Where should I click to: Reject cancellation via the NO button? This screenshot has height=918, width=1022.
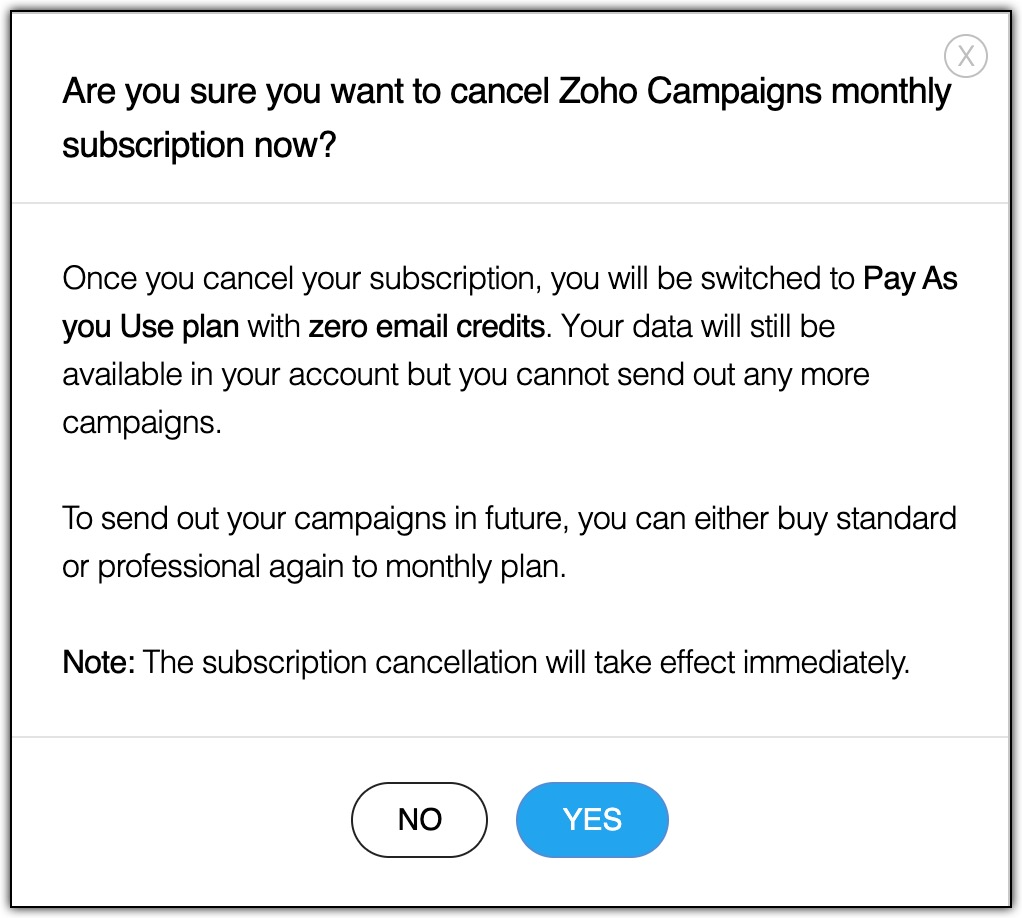pyautogui.click(x=419, y=819)
